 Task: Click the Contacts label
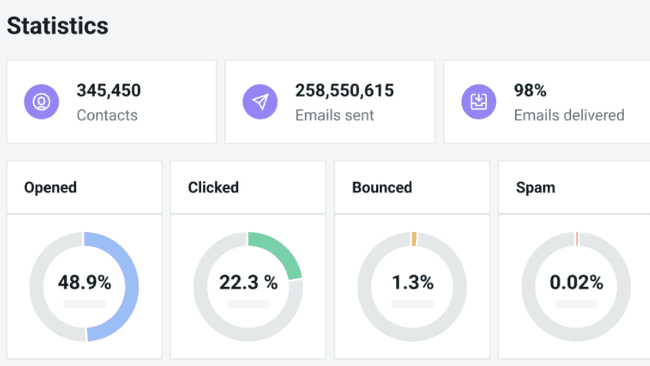coord(107,115)
